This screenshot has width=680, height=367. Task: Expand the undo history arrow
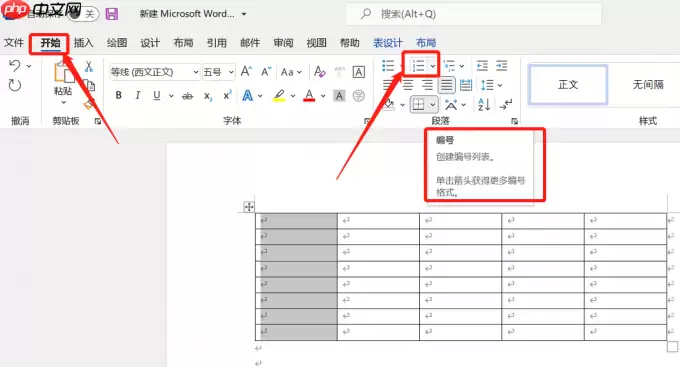click(29, 66)
